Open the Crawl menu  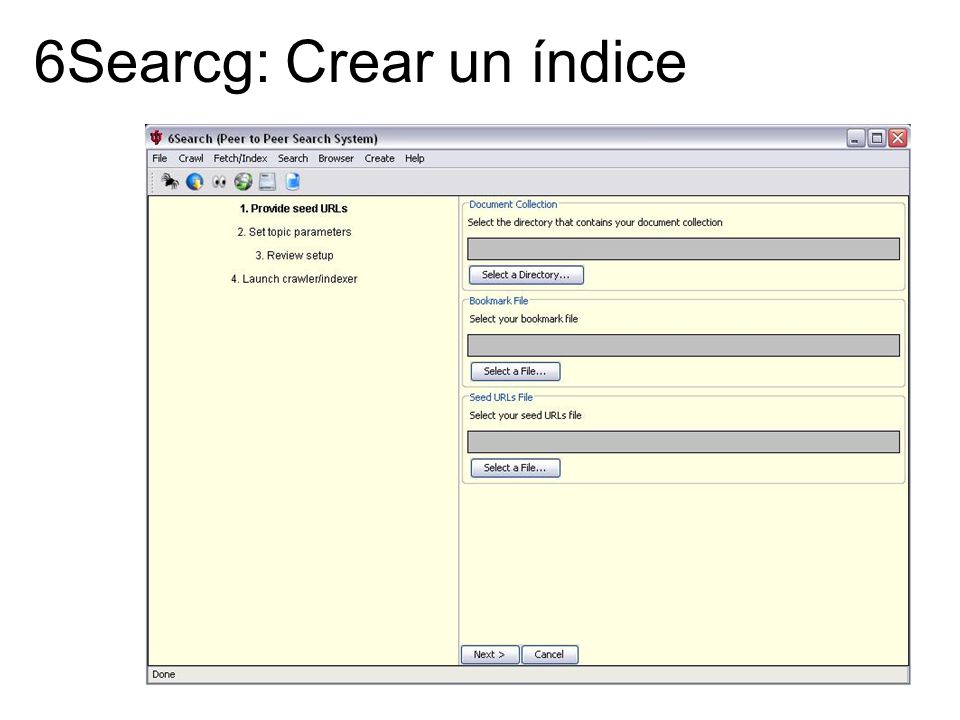click(x=191, y=159)
